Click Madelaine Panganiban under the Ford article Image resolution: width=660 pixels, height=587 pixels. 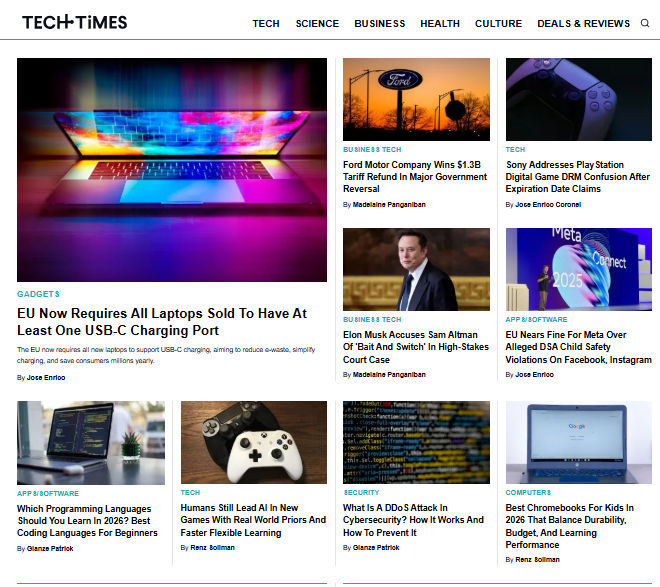point(389,205)
